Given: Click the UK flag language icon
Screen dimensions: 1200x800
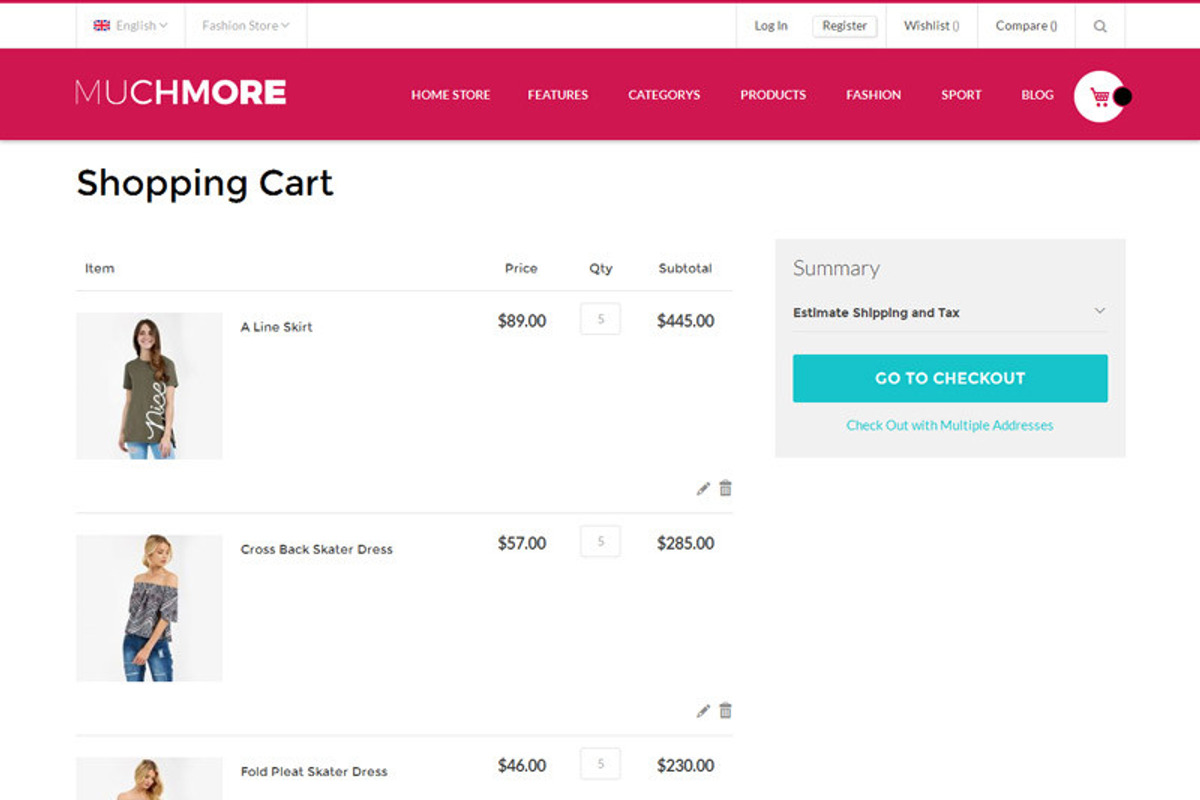Looking at the screenshot, I should coord(102,26).
